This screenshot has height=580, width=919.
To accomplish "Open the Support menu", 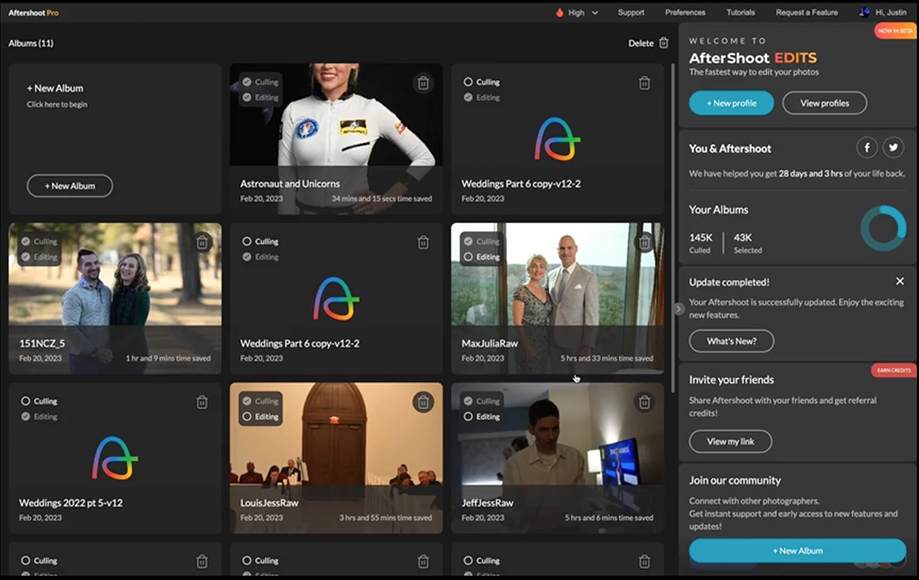I will point(631,12).
